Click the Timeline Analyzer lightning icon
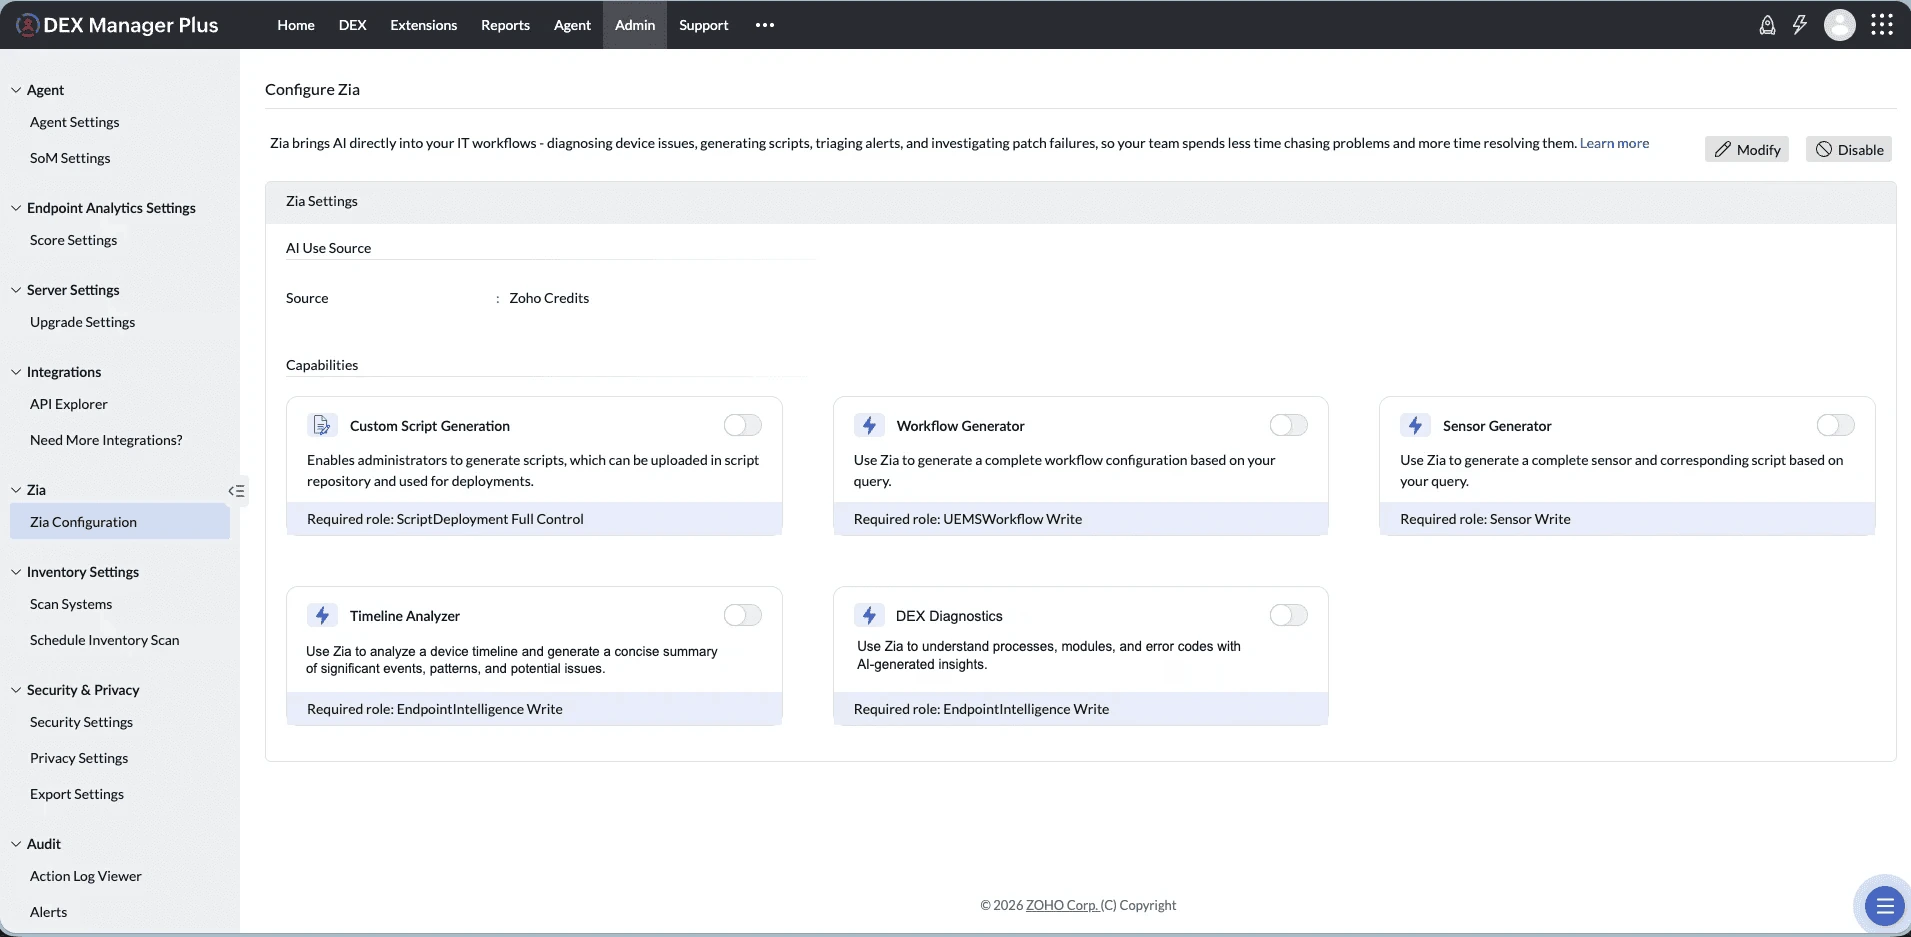 coord(321,615)
